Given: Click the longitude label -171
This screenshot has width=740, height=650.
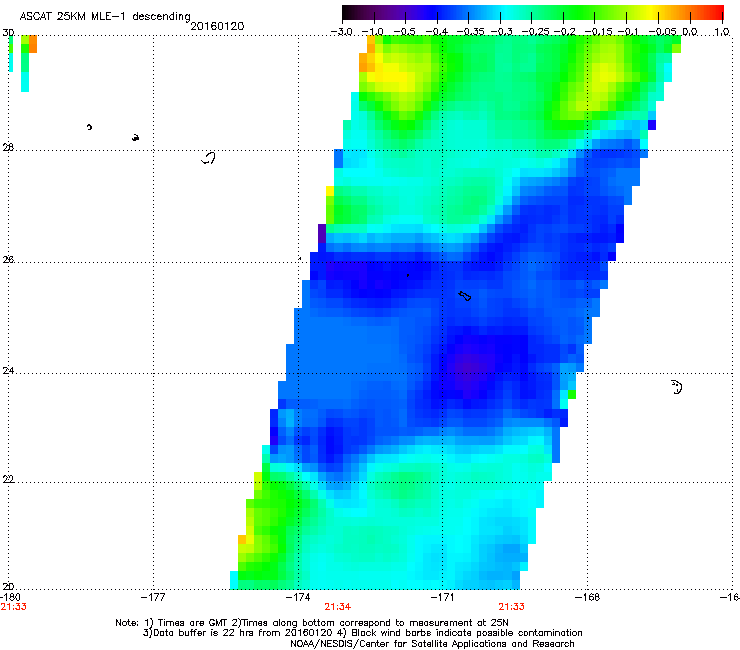Looking at the screenshot, I should point(442,597).
